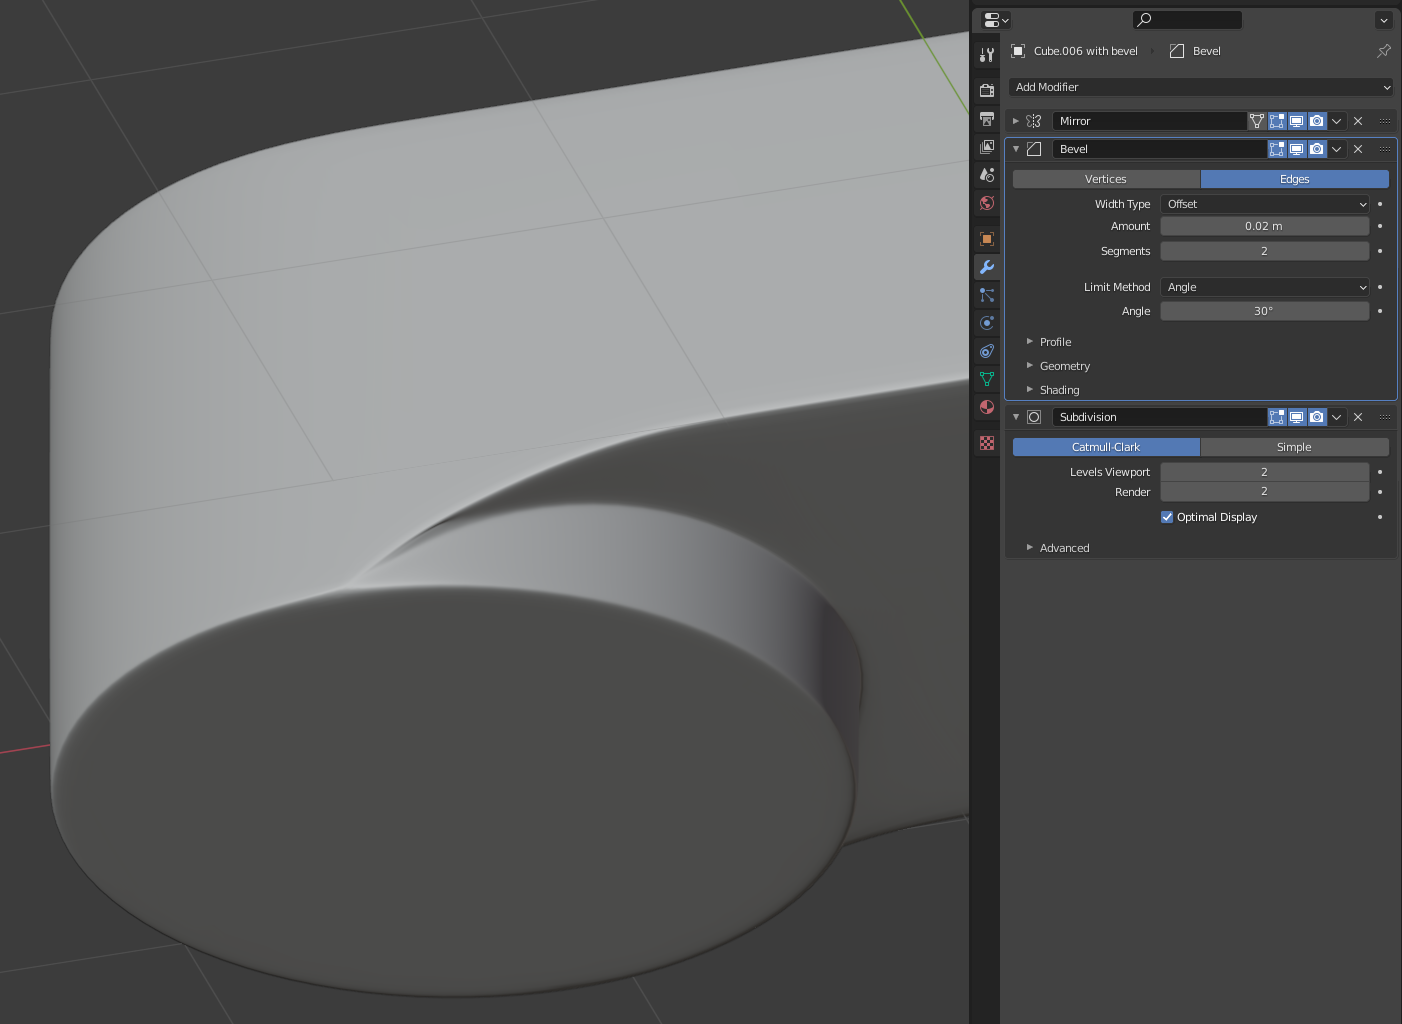Screen dimensions: 1402x1024
Task: Open Mirror modifier extra options menu
Action: [x=1337, y=121]
